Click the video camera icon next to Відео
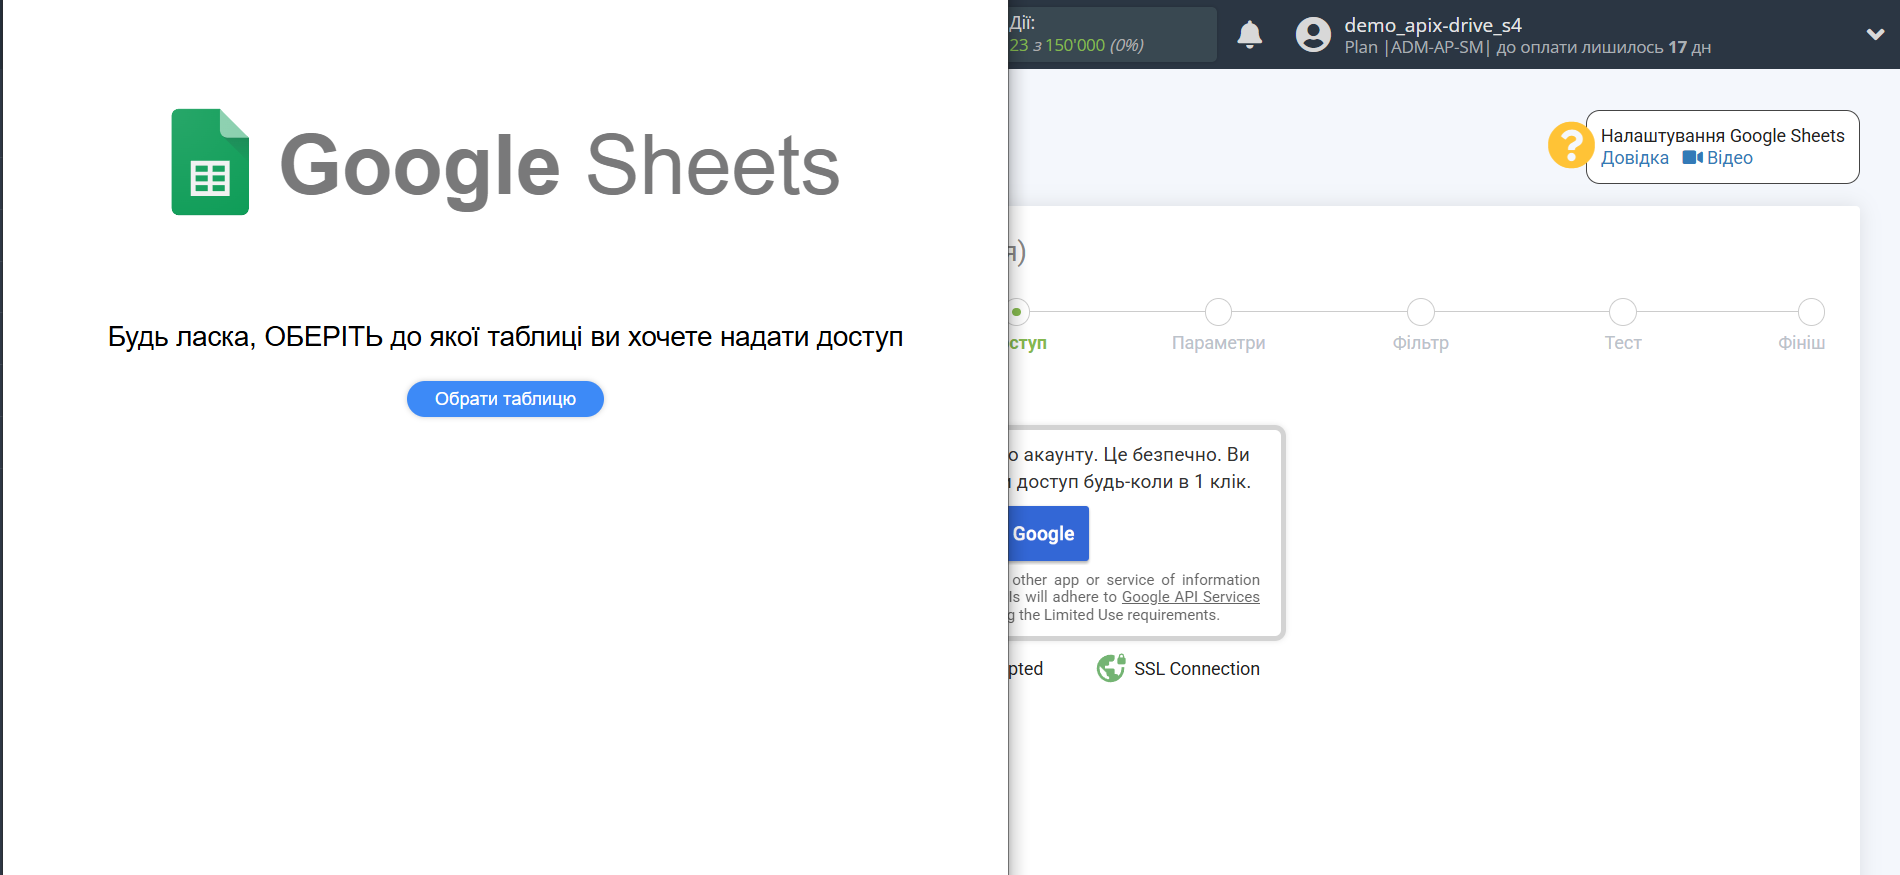 (x=1692, y=158)
